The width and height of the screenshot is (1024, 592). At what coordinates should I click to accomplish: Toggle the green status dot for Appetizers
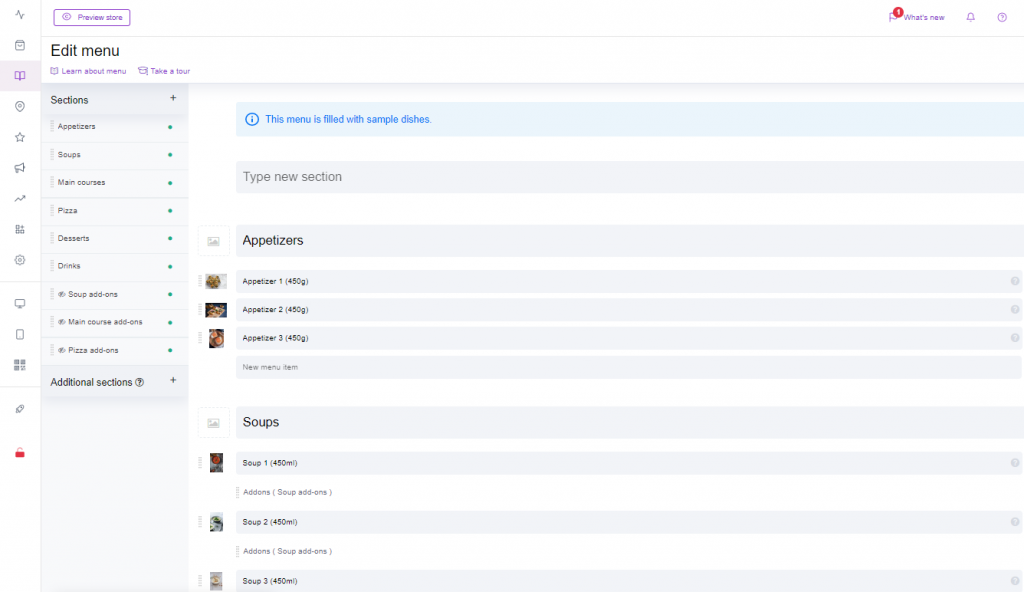(x=170, y=127)
